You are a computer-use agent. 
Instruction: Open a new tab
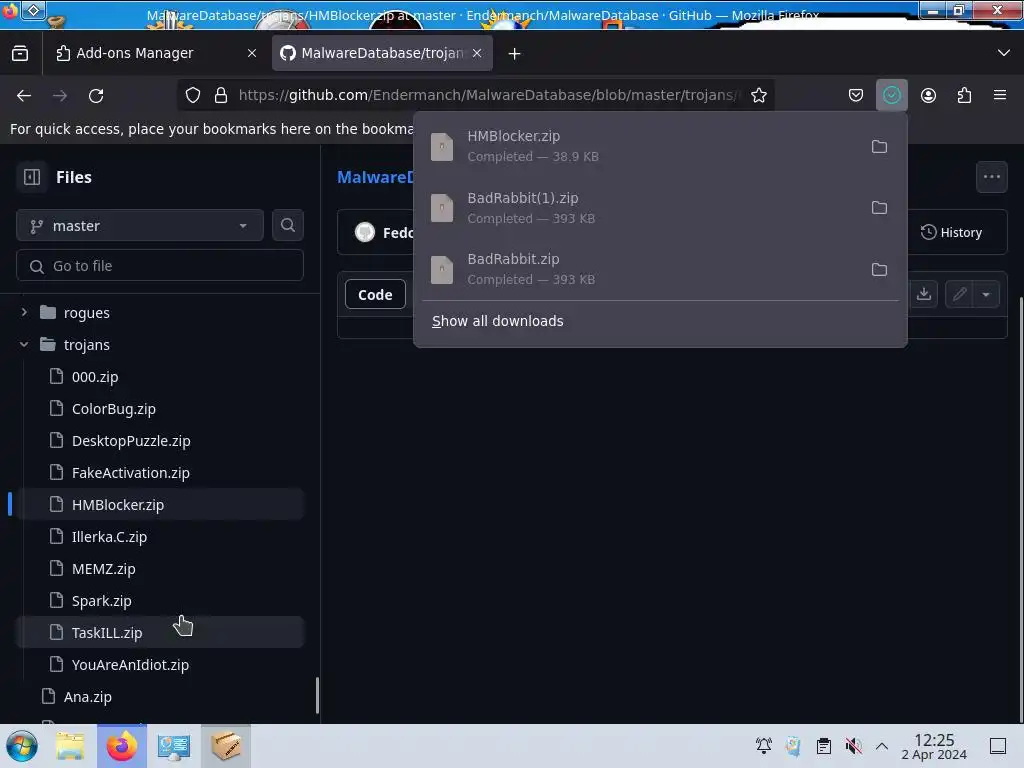[515, 54]
